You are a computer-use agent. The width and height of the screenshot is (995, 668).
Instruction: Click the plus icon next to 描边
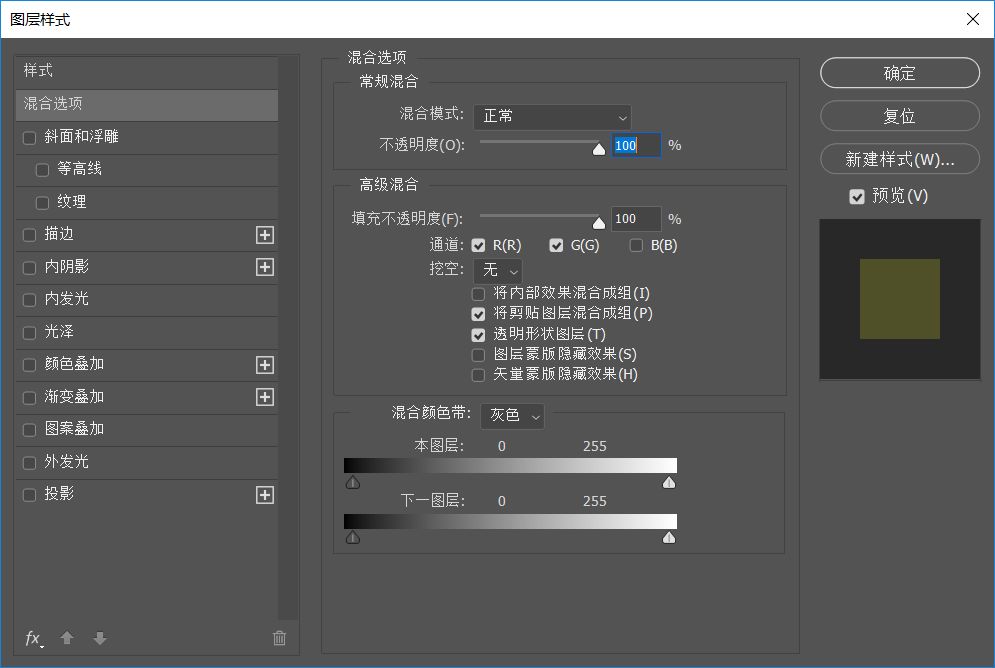[x=265, y=235]
